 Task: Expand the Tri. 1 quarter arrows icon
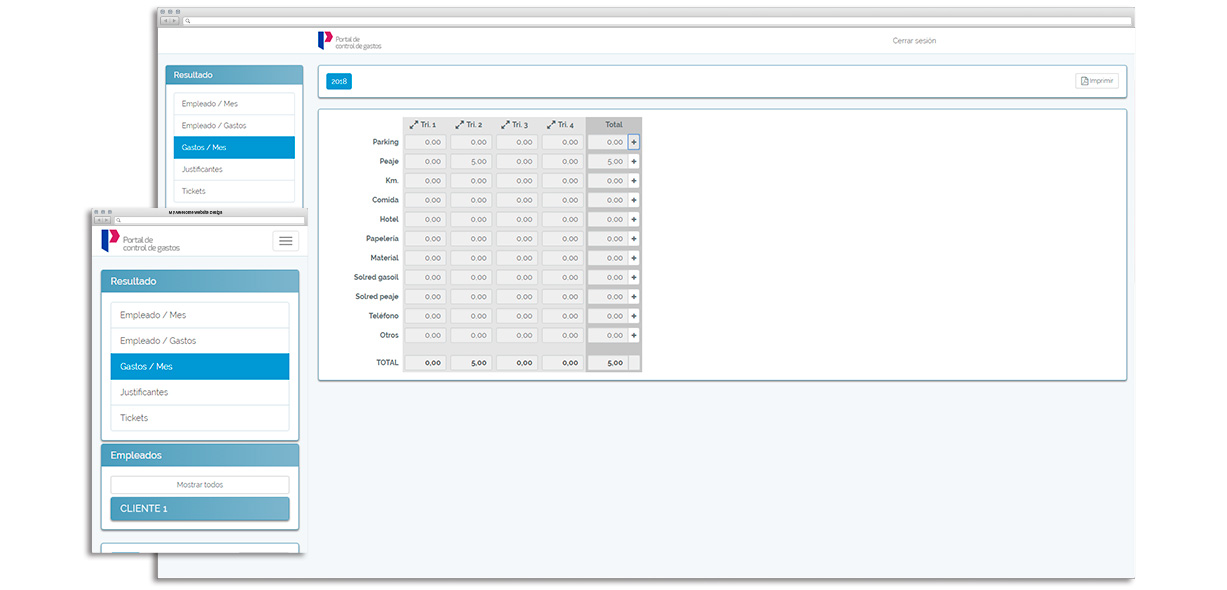[414, 125]
